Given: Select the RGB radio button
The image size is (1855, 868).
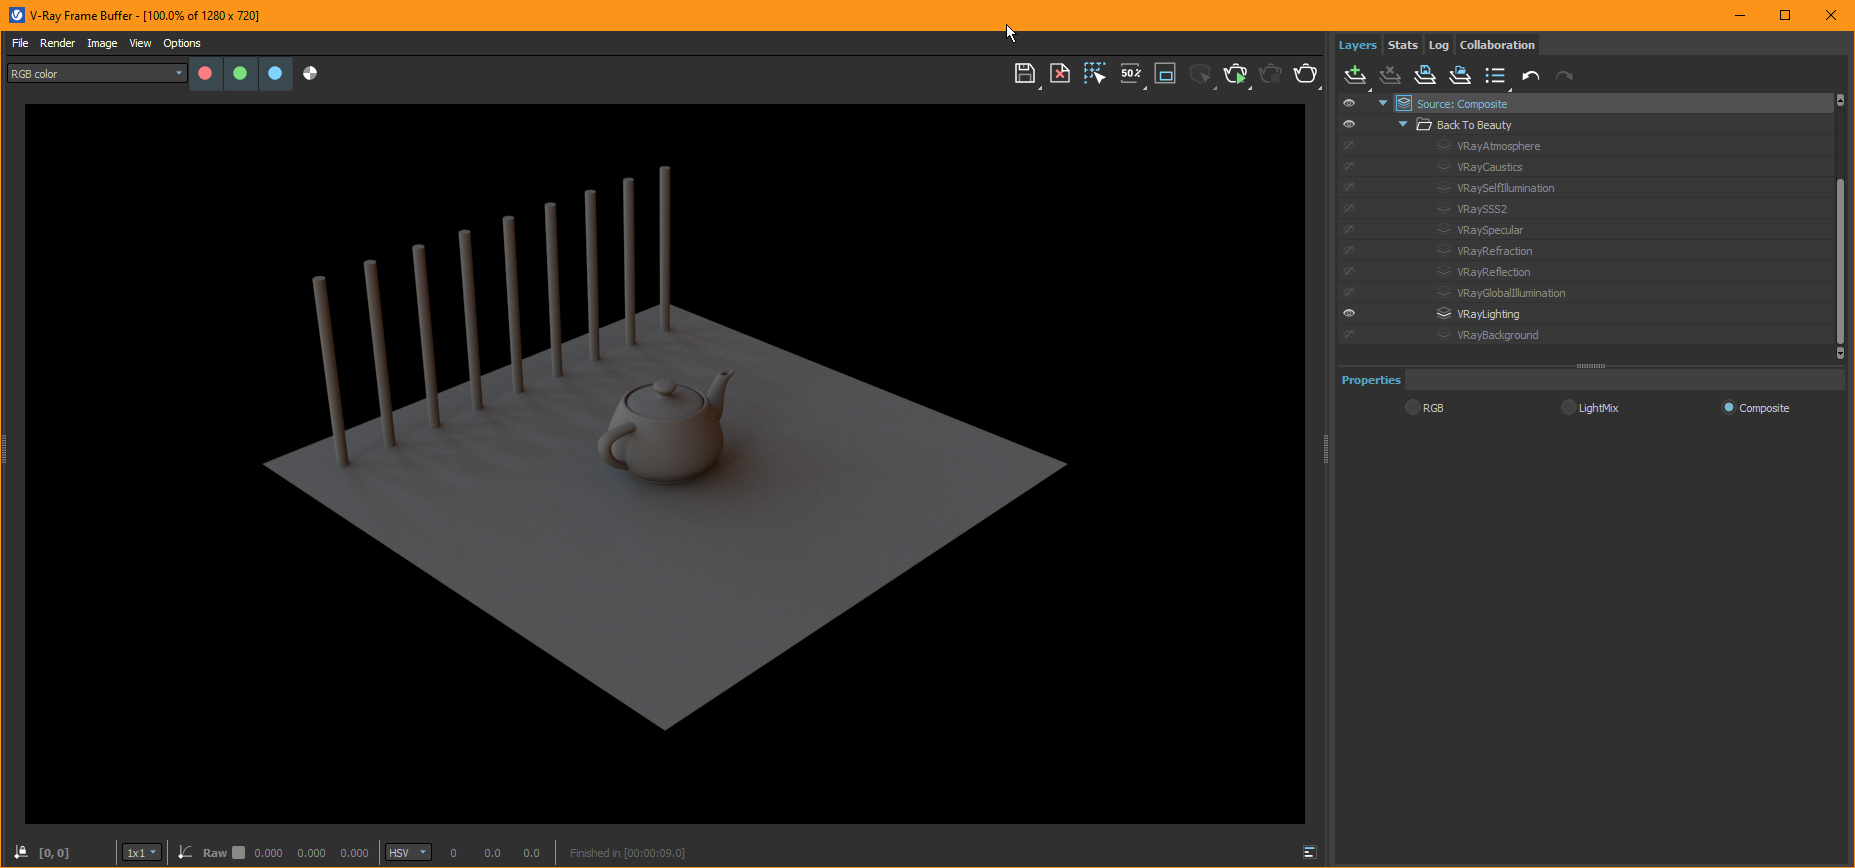Looking at the screenshot, I should [x=1412, y=407].
